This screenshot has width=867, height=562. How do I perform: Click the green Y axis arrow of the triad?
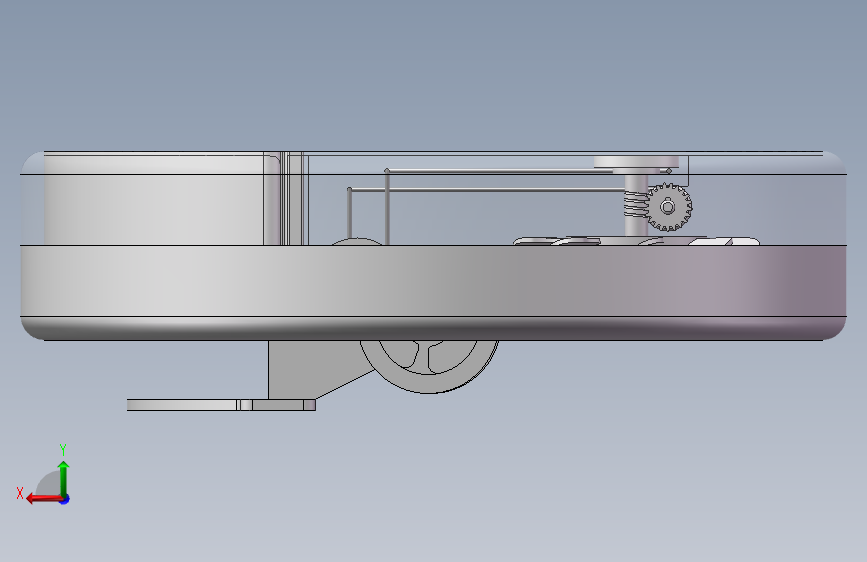click(x=64, y=478)
